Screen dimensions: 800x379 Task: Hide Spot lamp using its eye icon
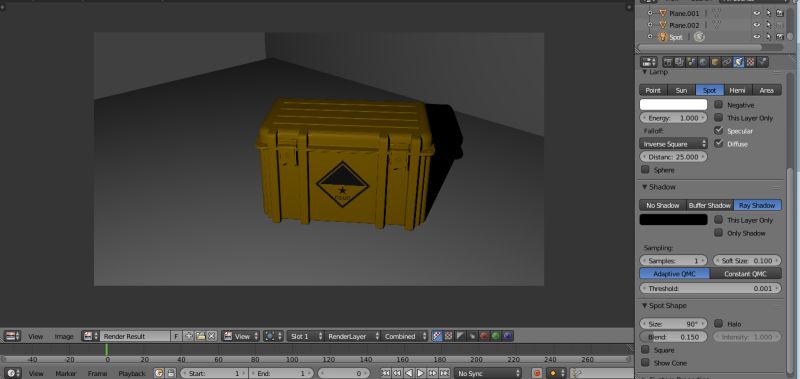click(757, 37)
